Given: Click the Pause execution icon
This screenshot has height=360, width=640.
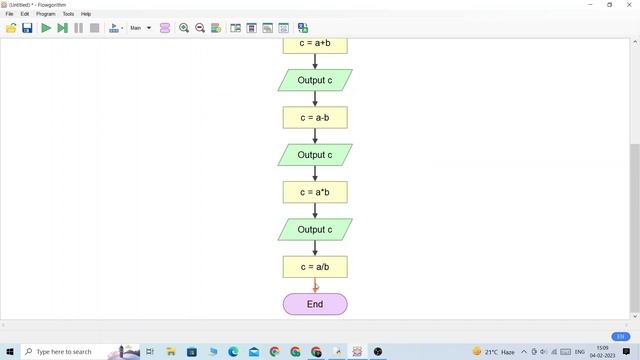Looking at the screenshot, I should tap(78, 28).
